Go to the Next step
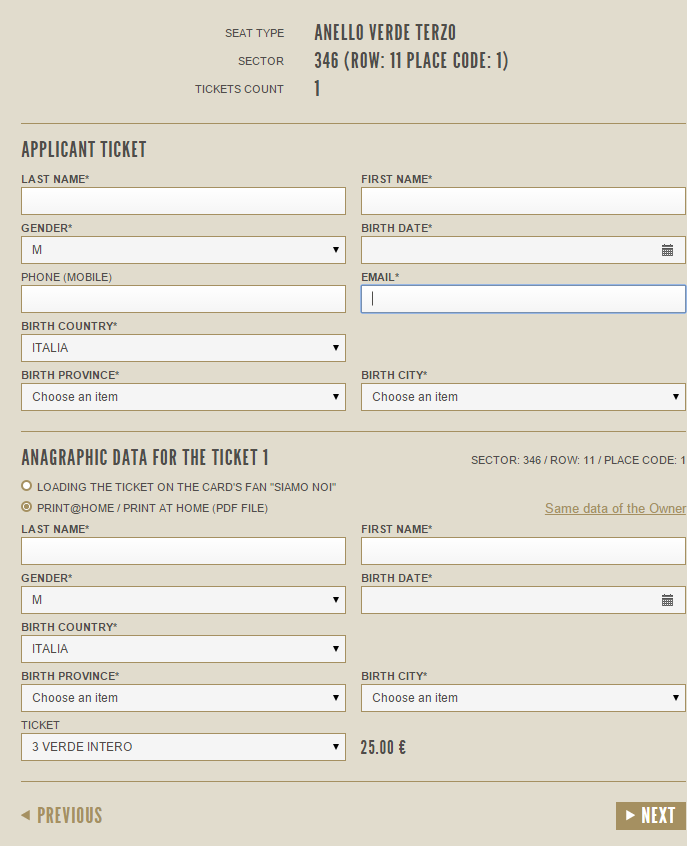The image size is (687, 846). (x=651, y=816)
